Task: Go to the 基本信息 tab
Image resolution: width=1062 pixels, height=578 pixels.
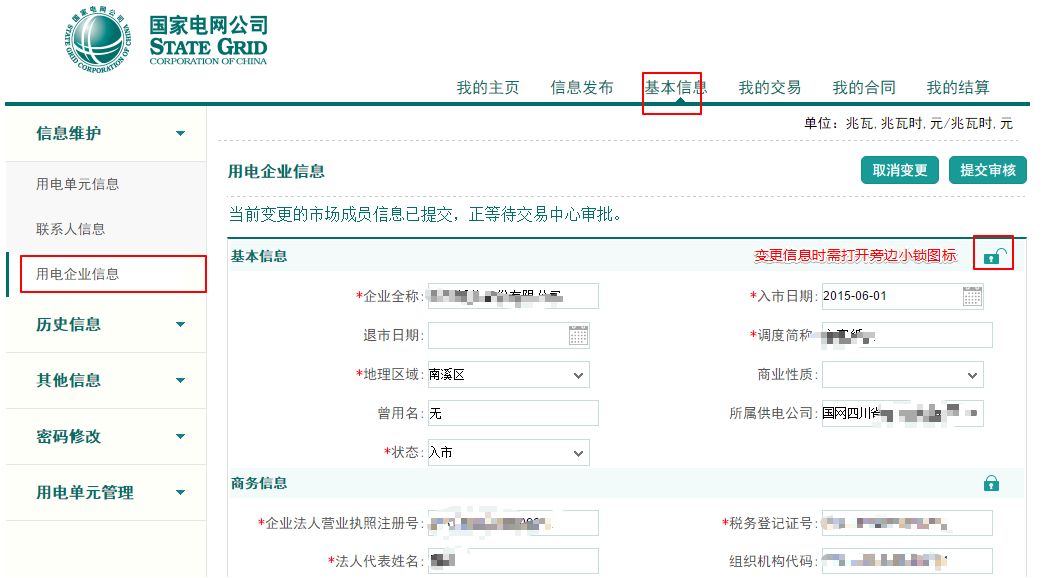Action: 675,88
